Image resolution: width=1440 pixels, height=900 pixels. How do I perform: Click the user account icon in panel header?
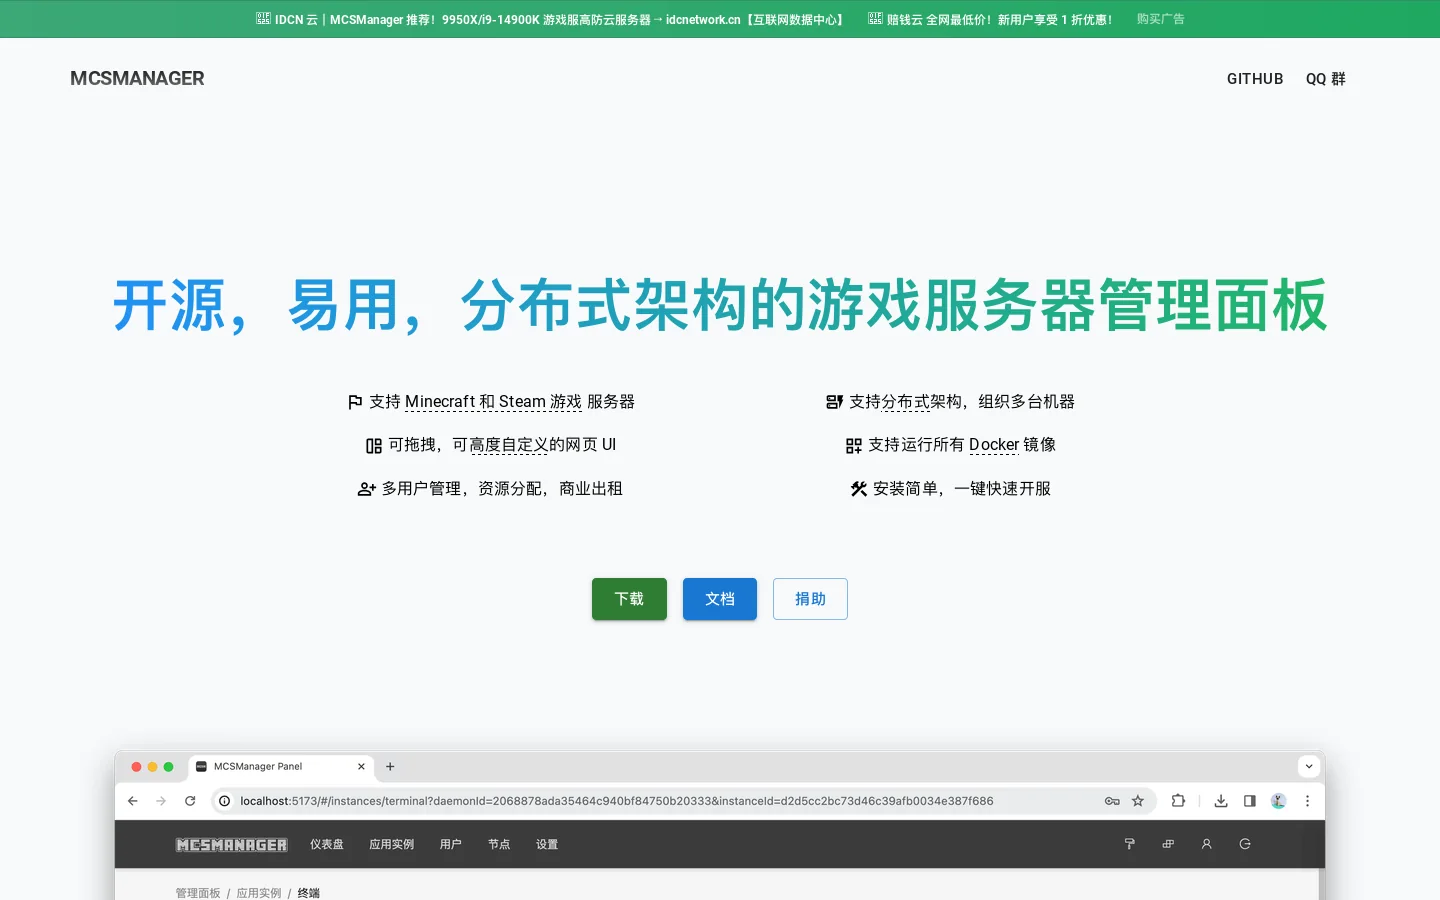tap(1207, 844)
